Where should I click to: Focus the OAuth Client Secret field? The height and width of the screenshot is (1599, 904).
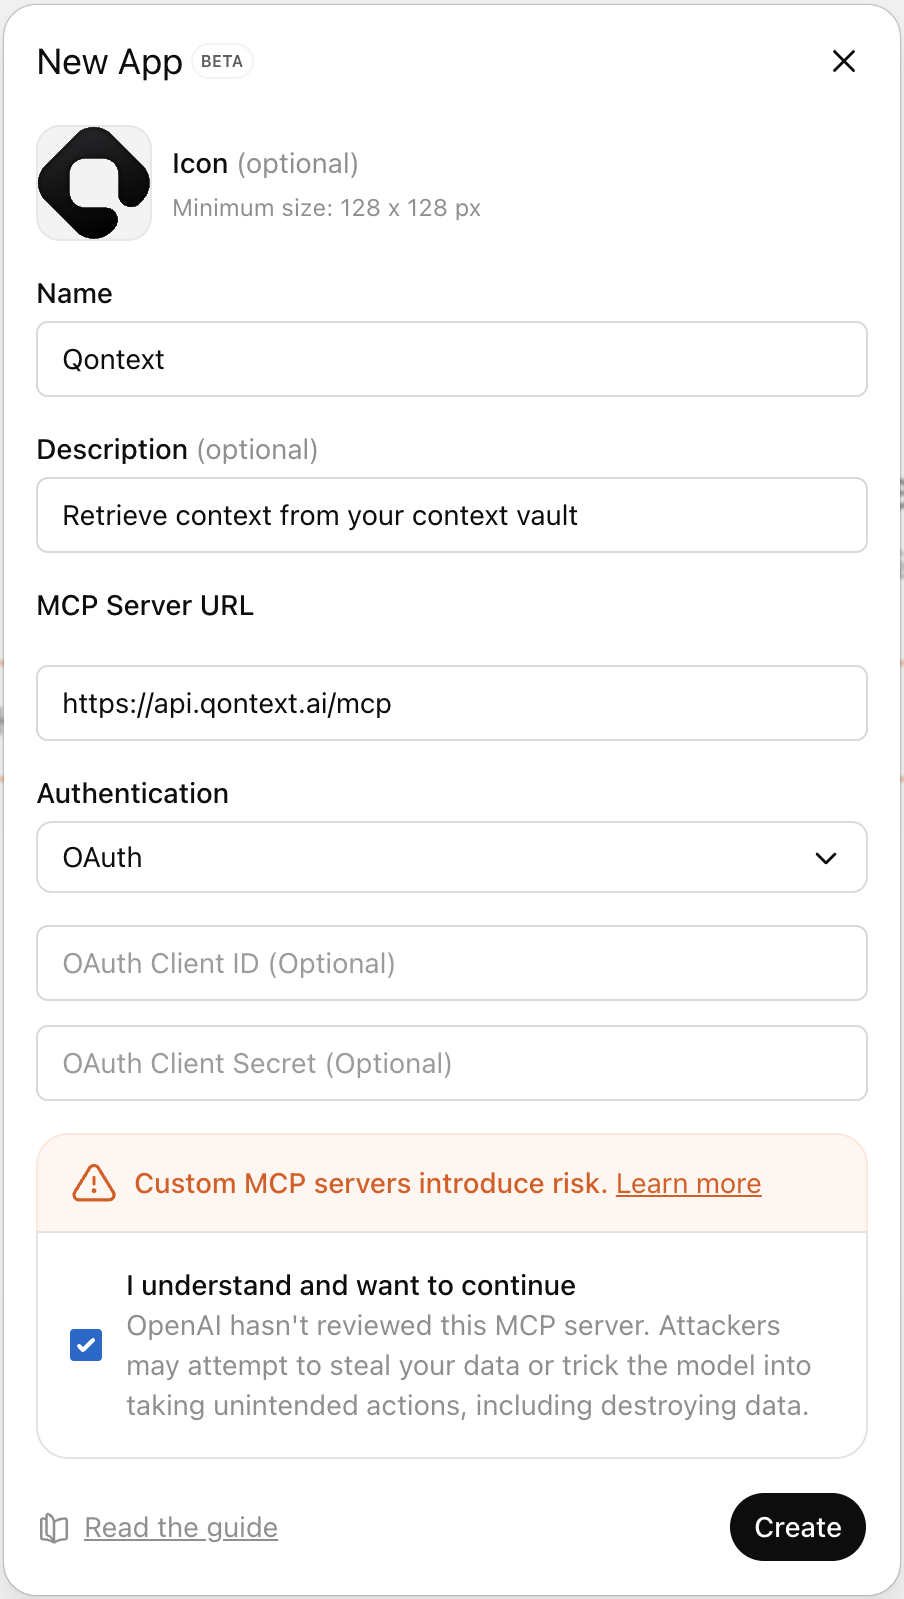click(452, 1063)
